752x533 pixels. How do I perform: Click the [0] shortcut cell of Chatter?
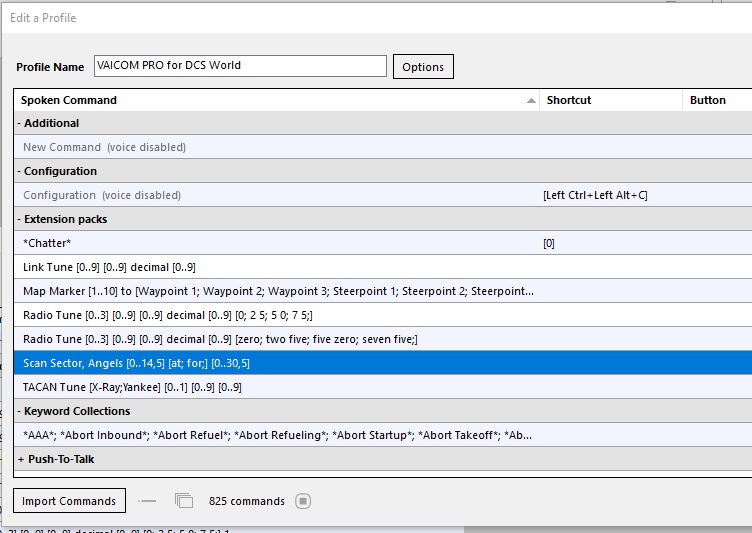click(549, 243)
